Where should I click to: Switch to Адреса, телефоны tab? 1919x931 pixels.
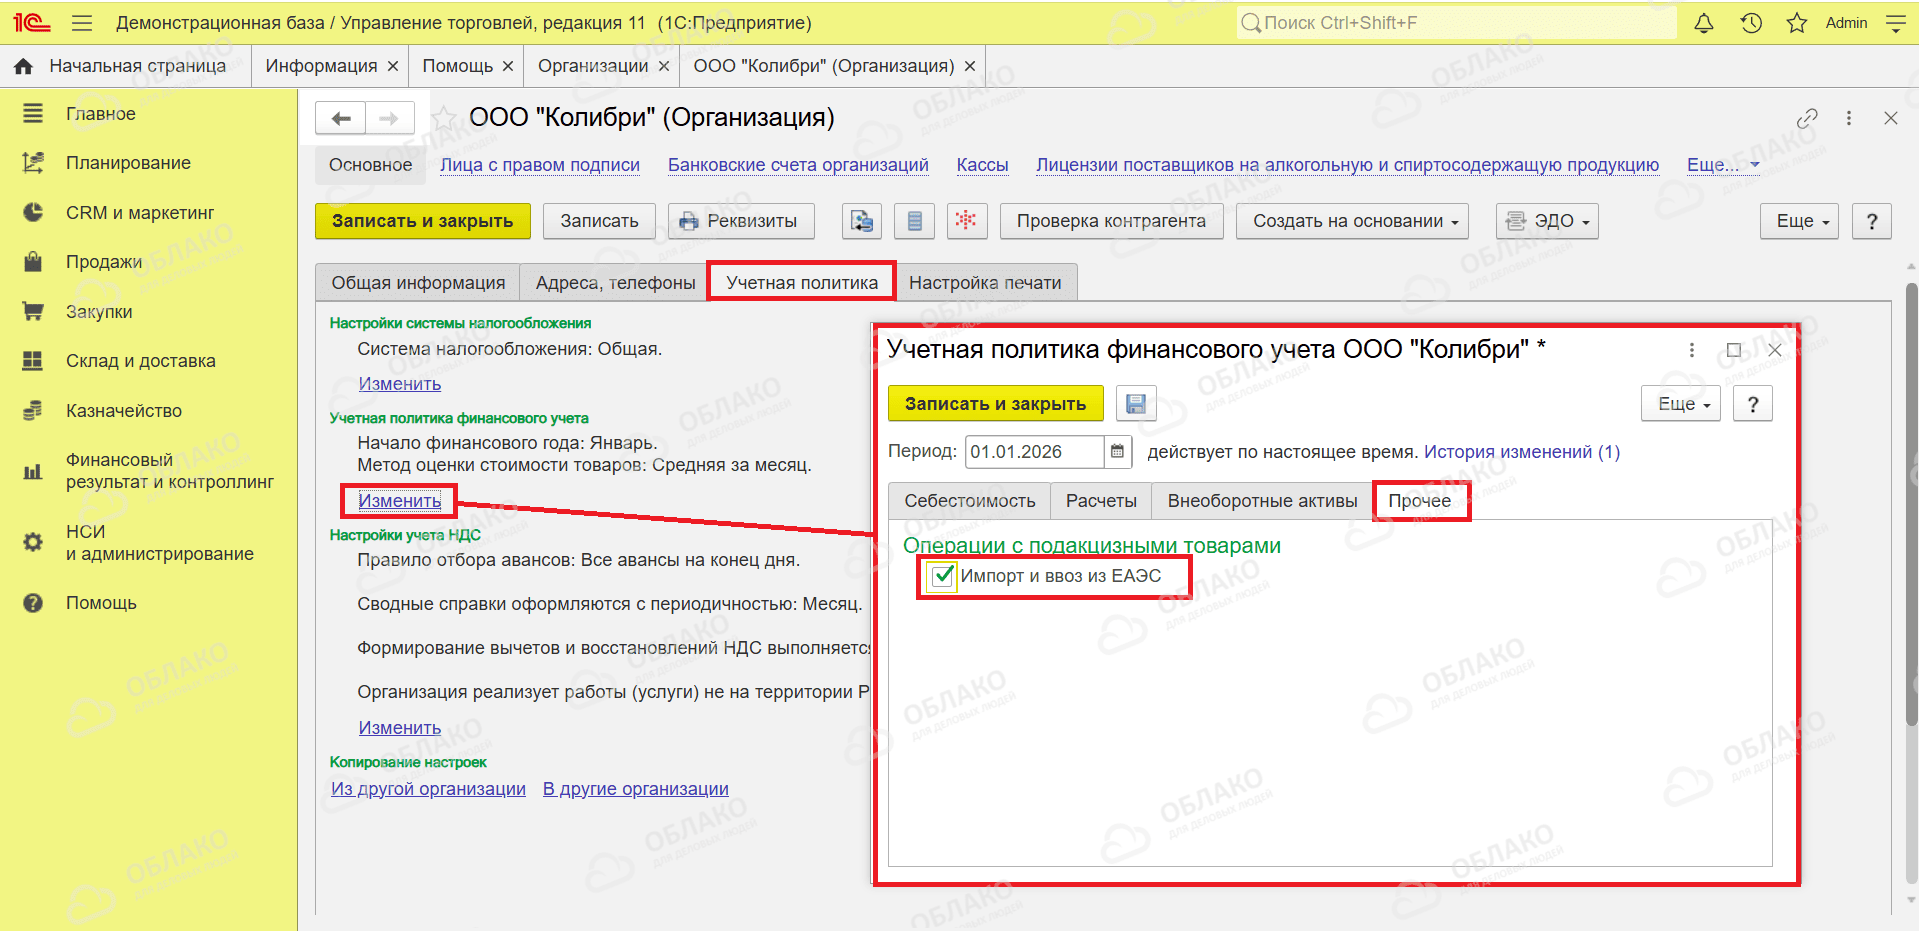615,283
